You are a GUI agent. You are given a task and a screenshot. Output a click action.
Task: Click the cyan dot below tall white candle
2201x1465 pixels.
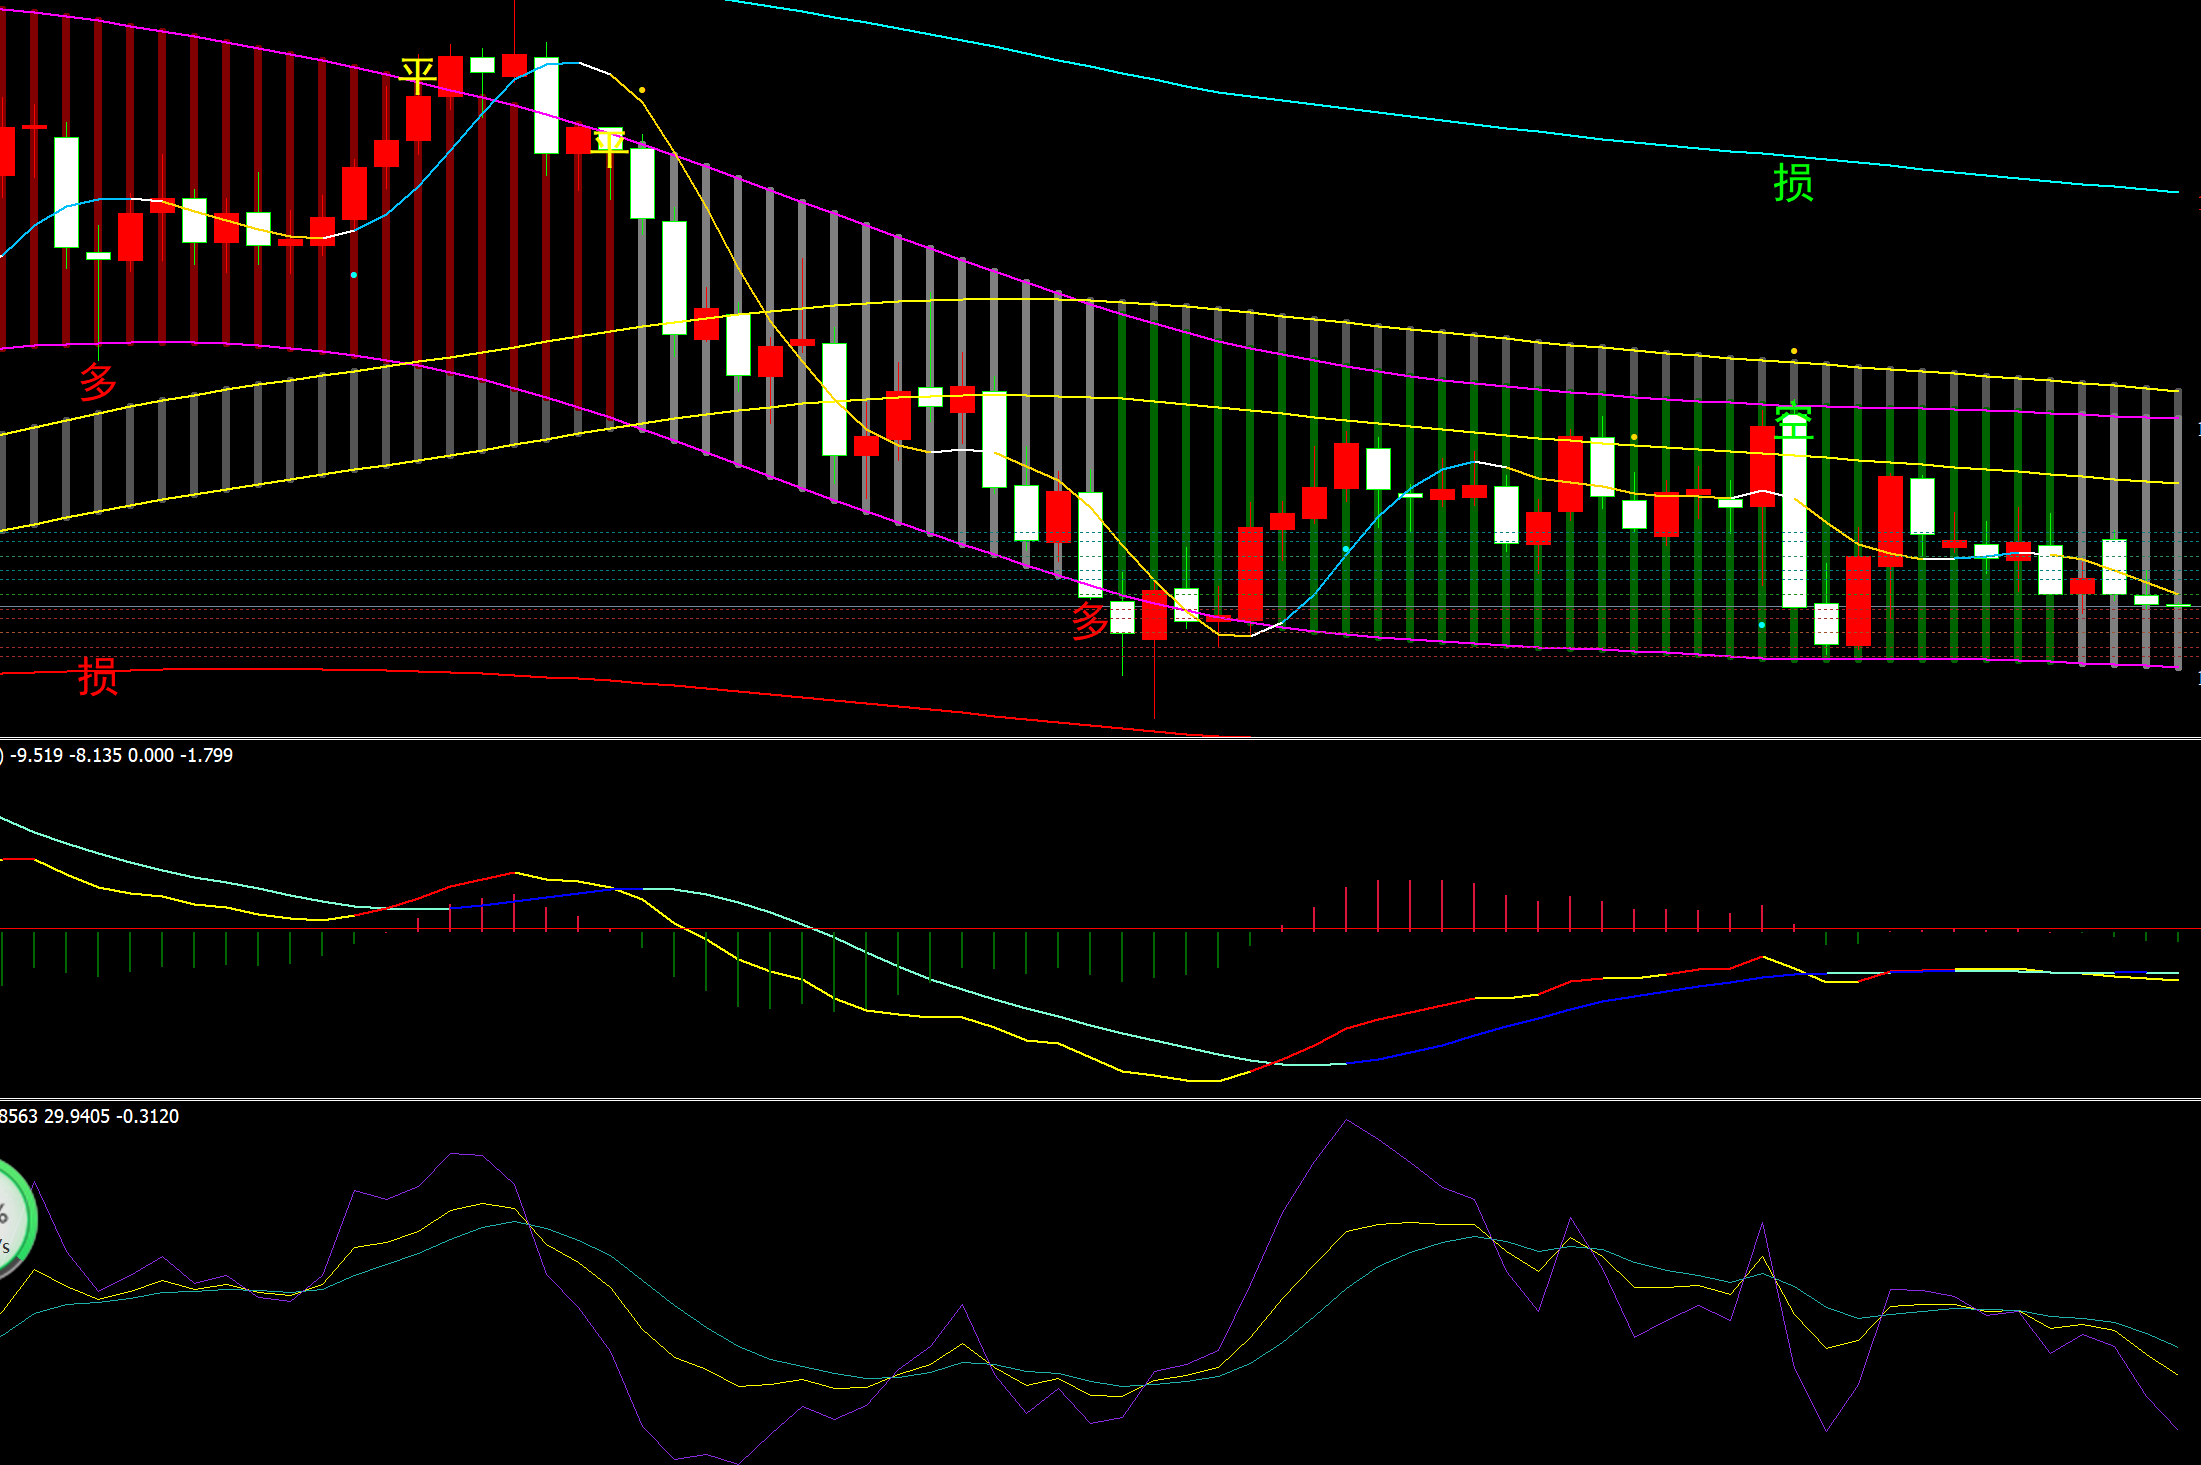coord(1762,625)
